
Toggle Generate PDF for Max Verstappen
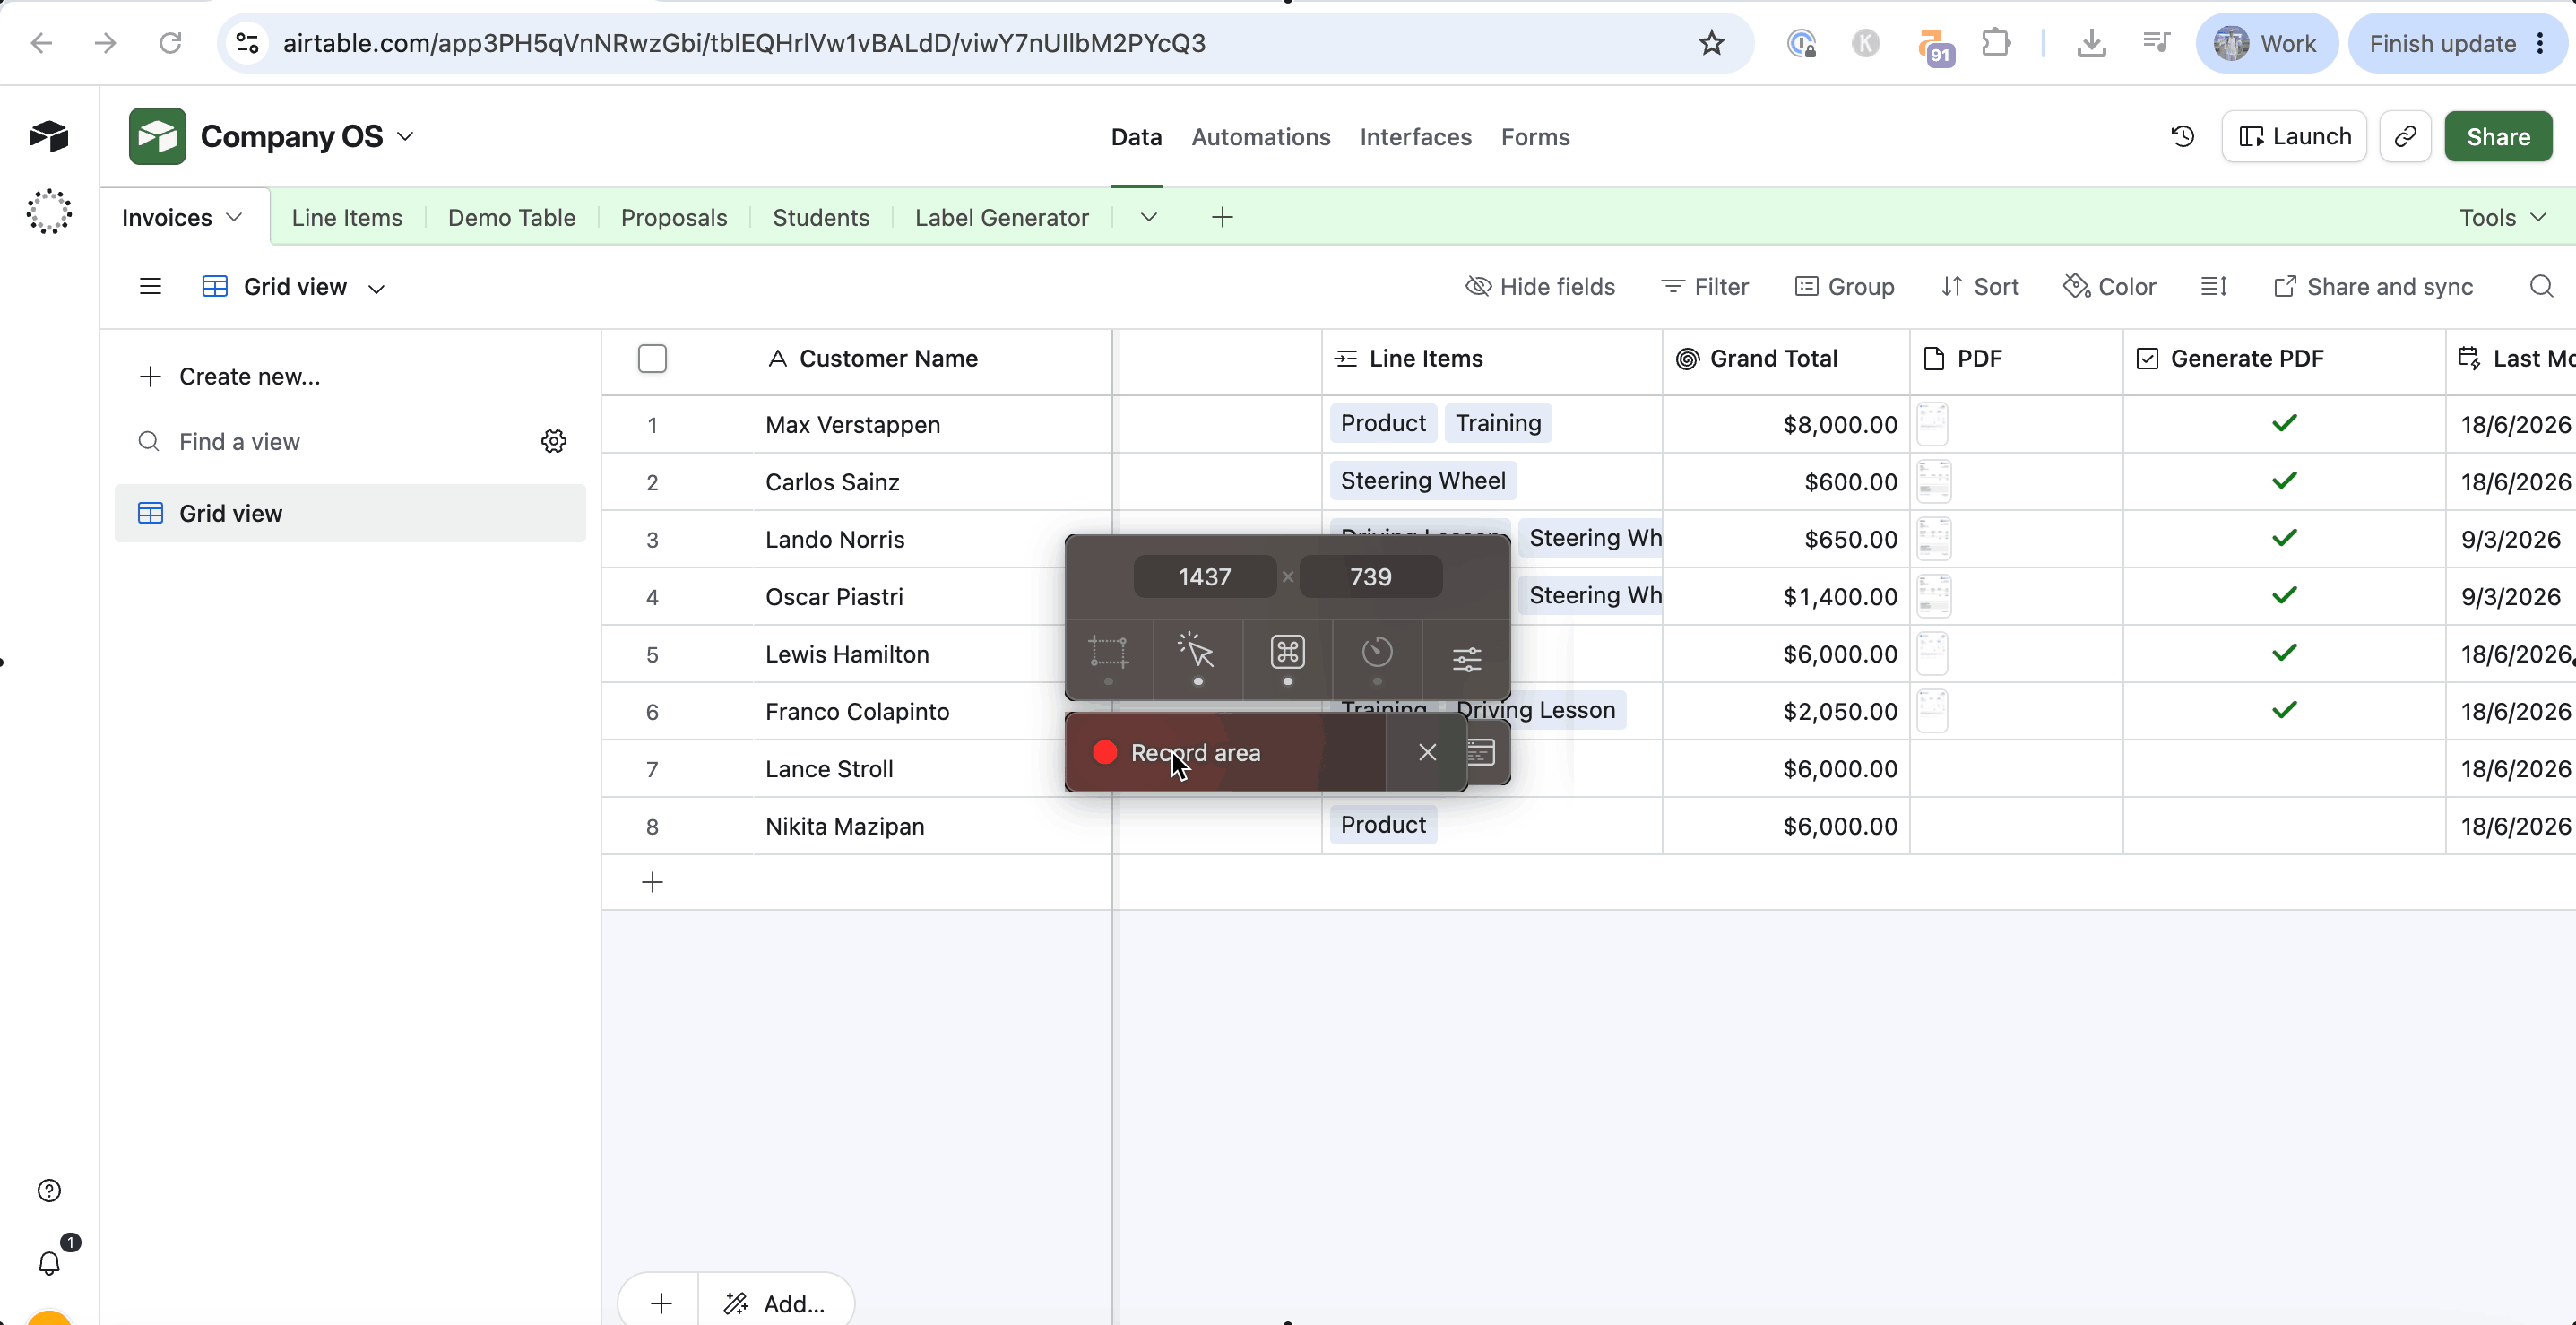(x=2284, y=423)
